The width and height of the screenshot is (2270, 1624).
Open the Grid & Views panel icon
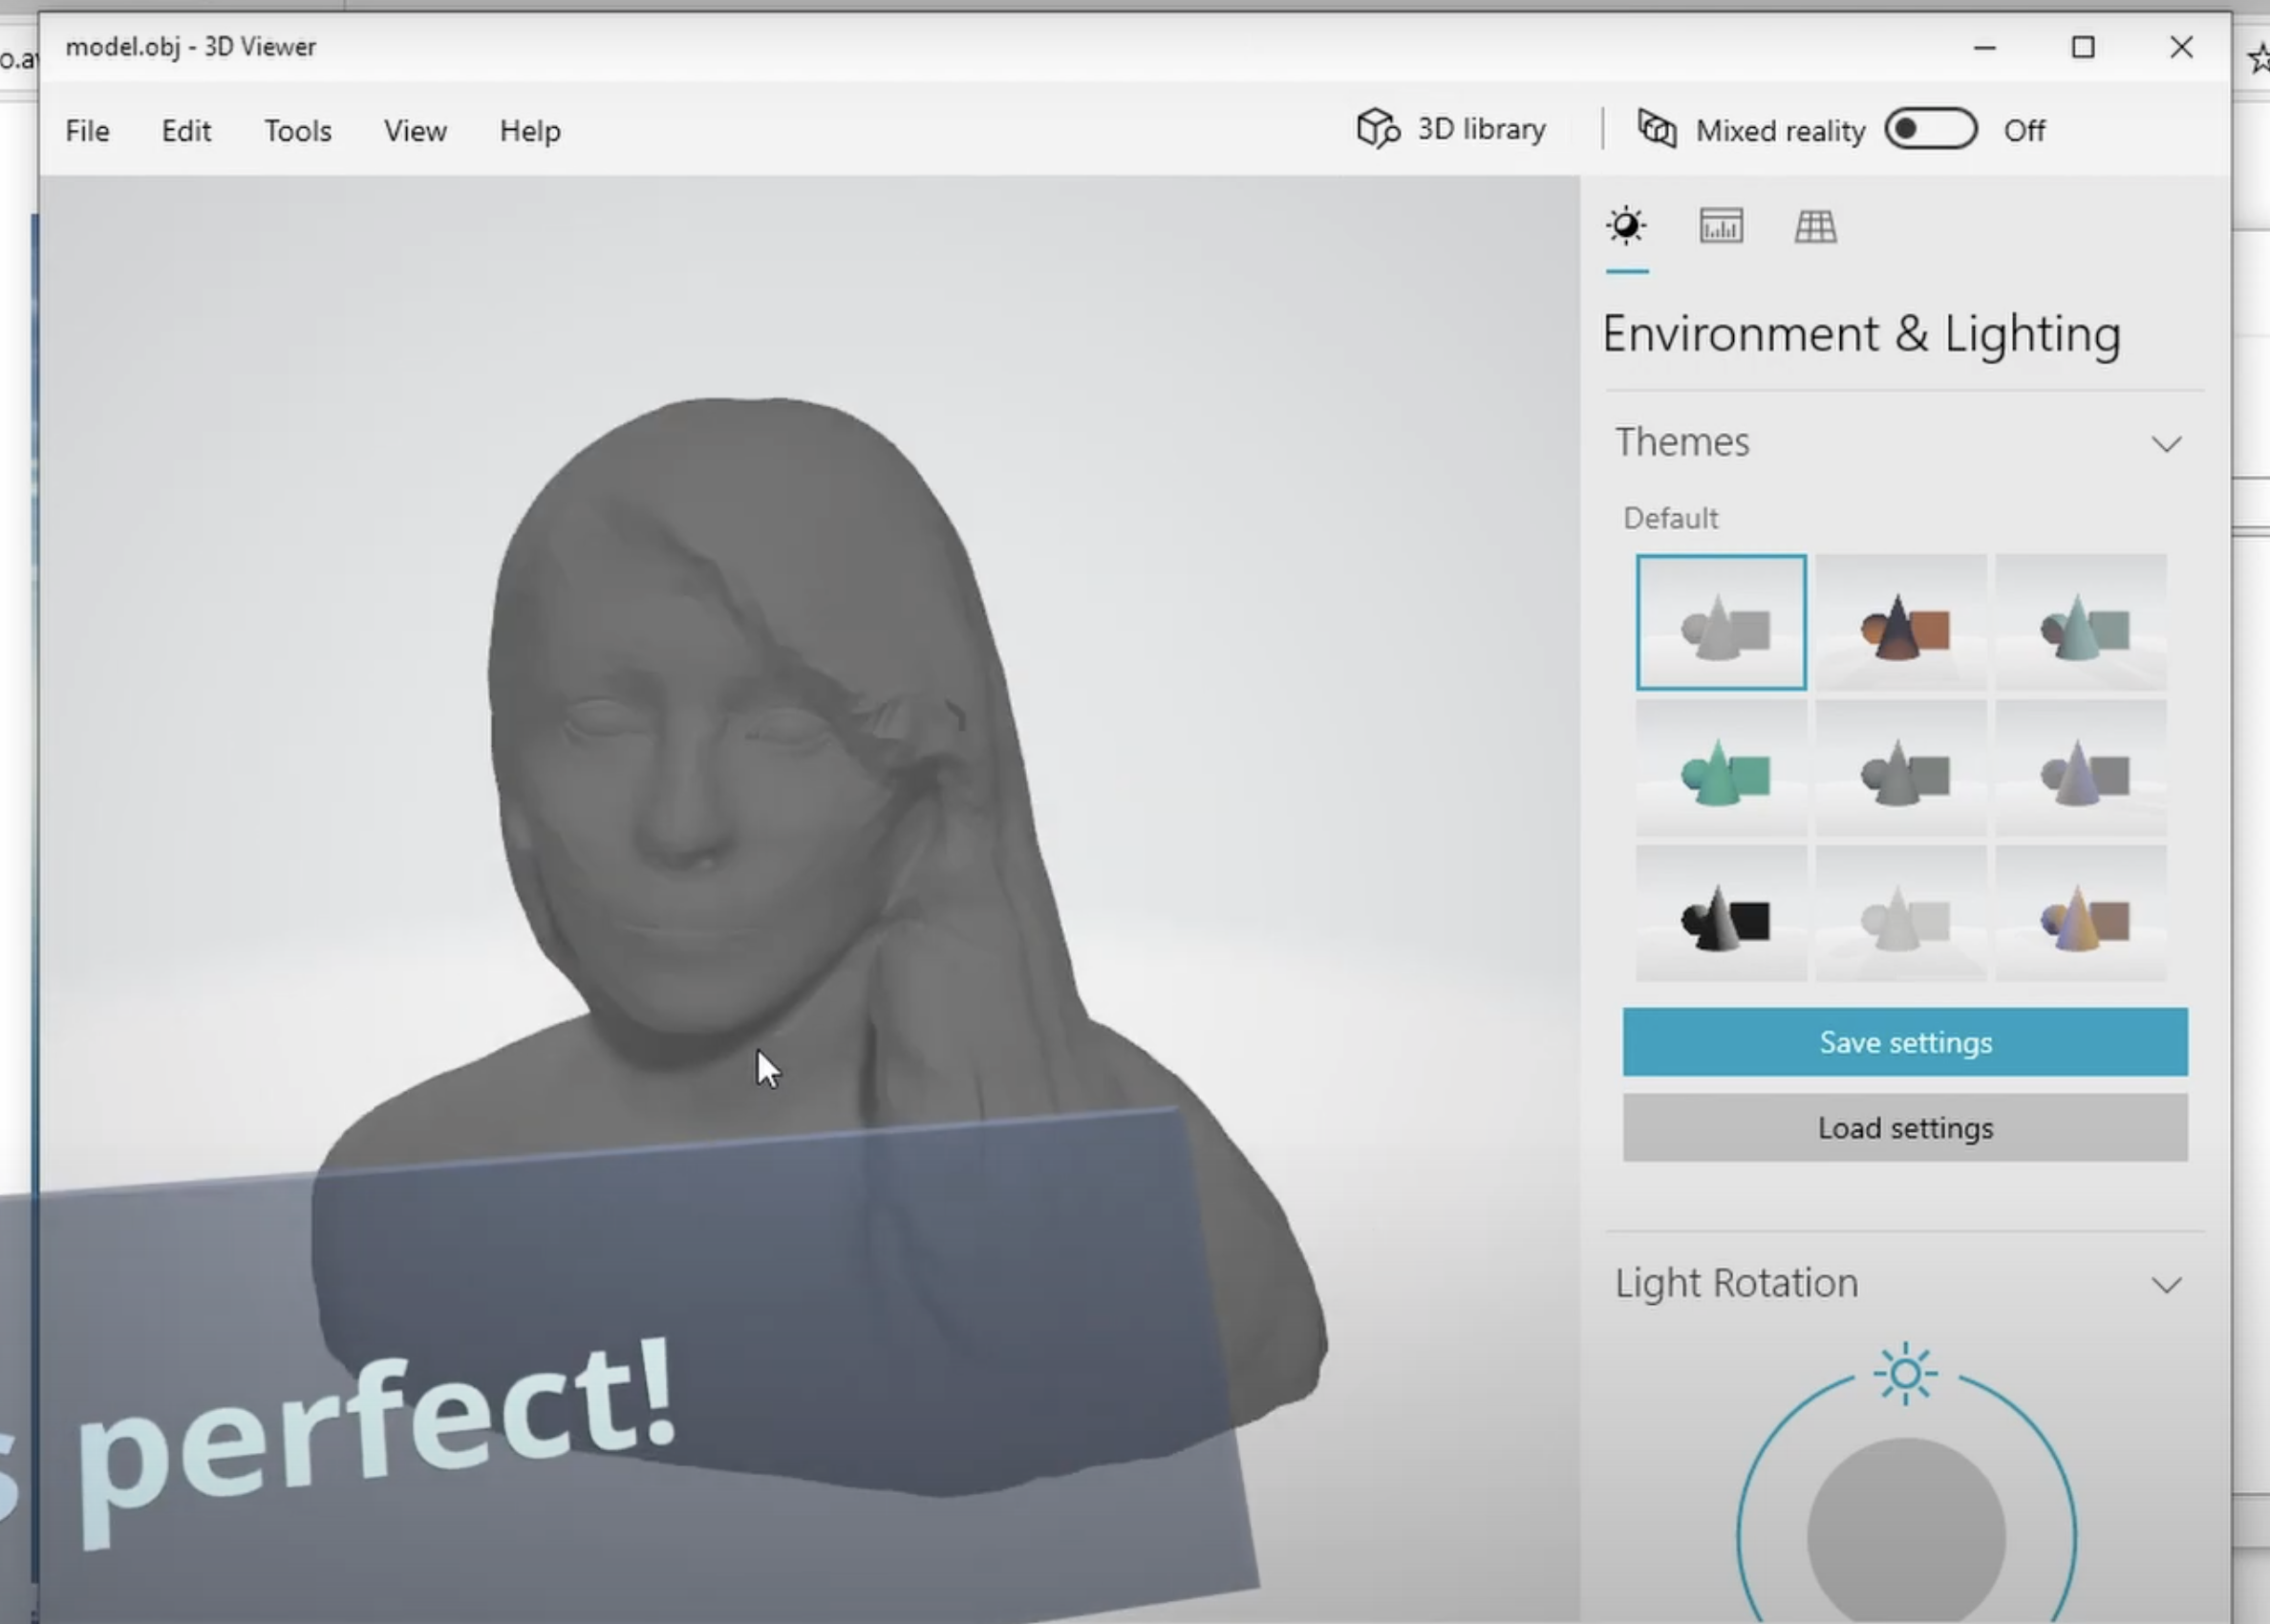tap(1815, 226)
